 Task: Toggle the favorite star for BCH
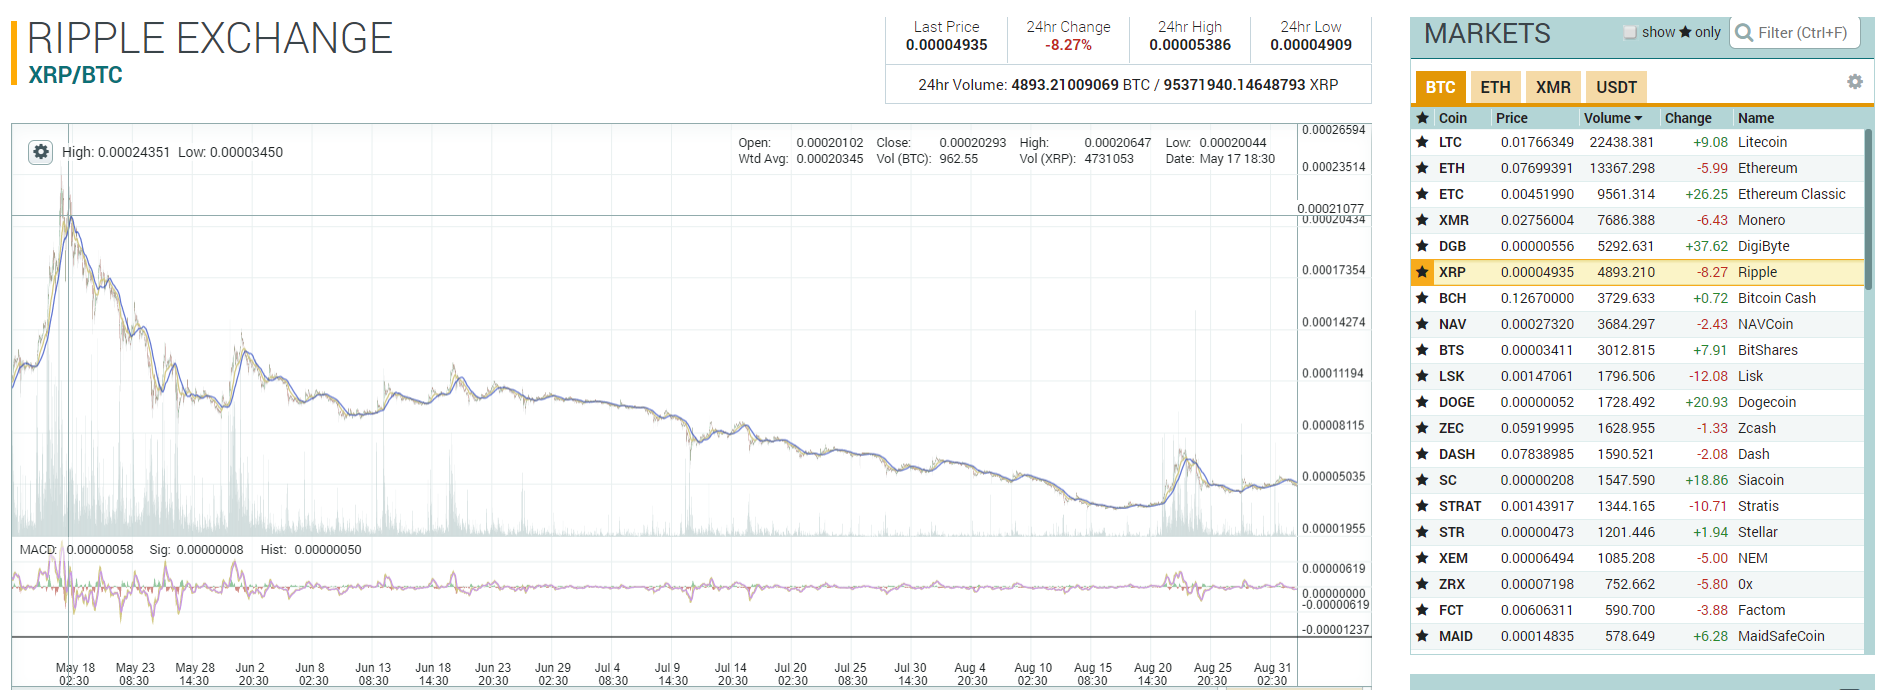(x=1422, y=298)
